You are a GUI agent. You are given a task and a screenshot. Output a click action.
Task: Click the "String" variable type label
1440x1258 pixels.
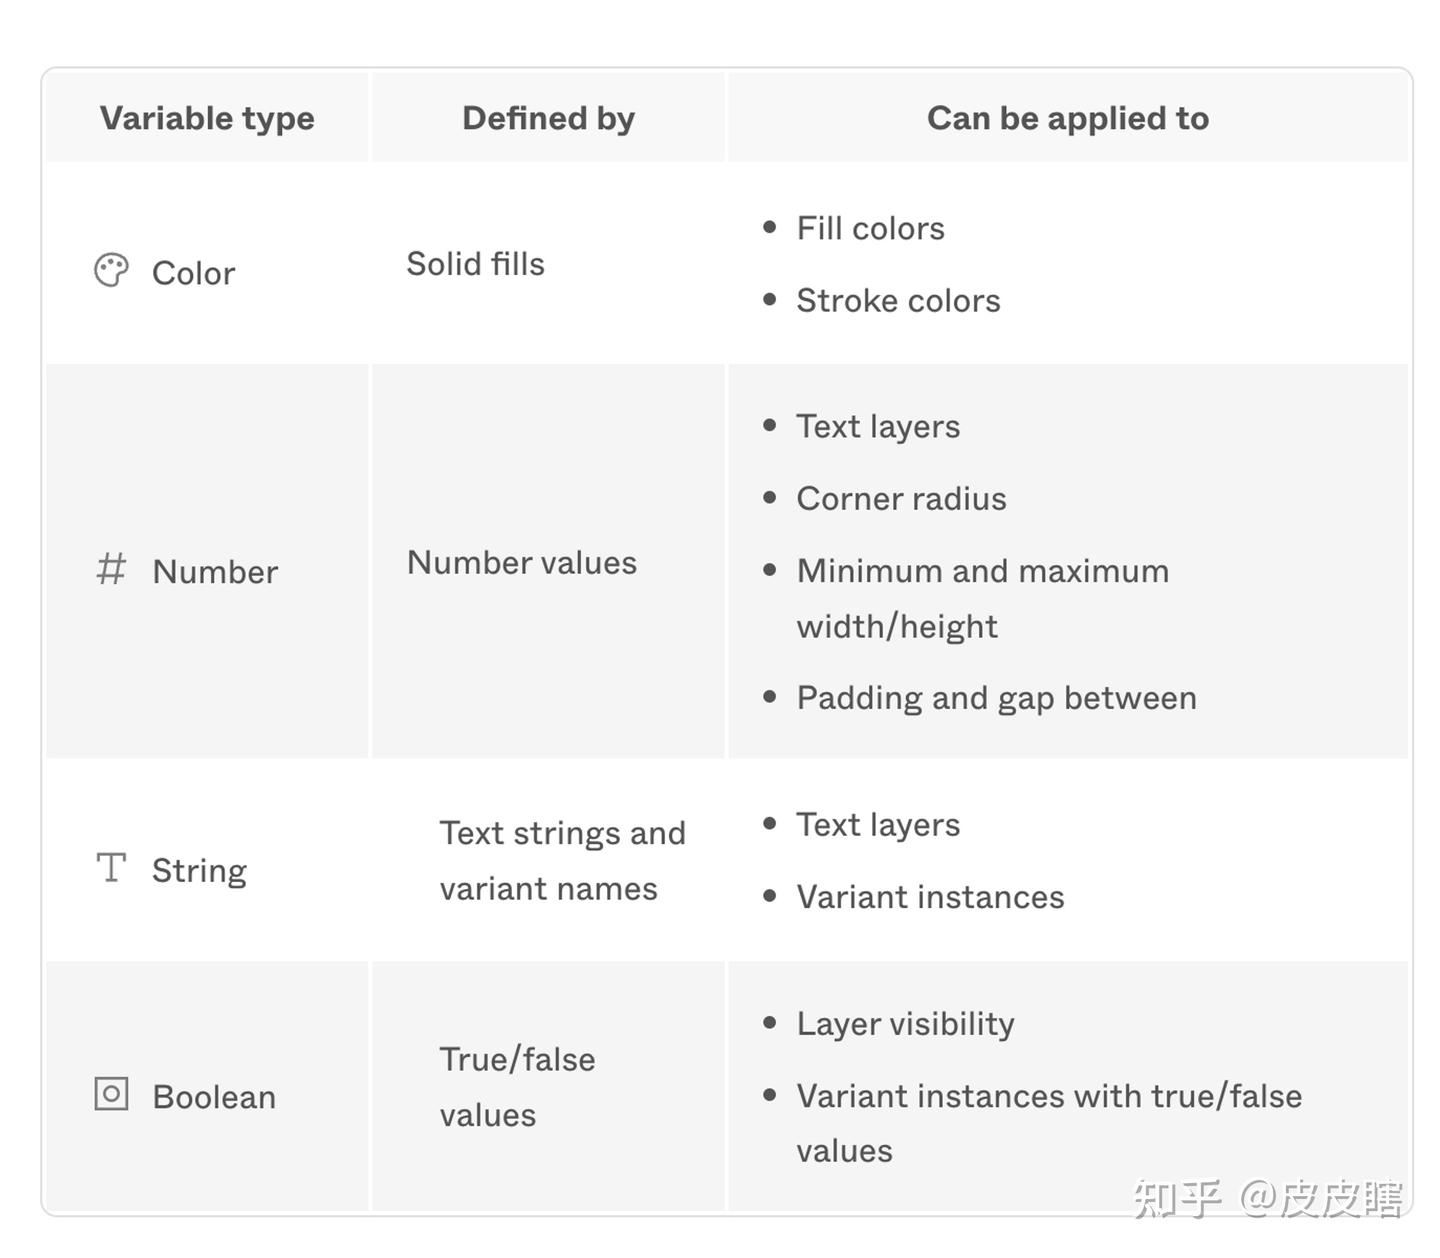coord(199,870)
